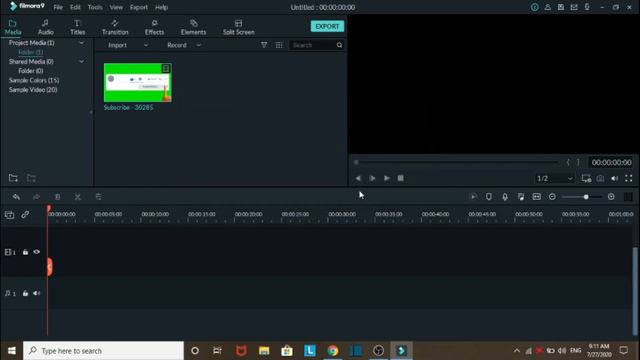640x360 pixels.
Task: Open the Split Screen tab
Action: pos(238,27)
